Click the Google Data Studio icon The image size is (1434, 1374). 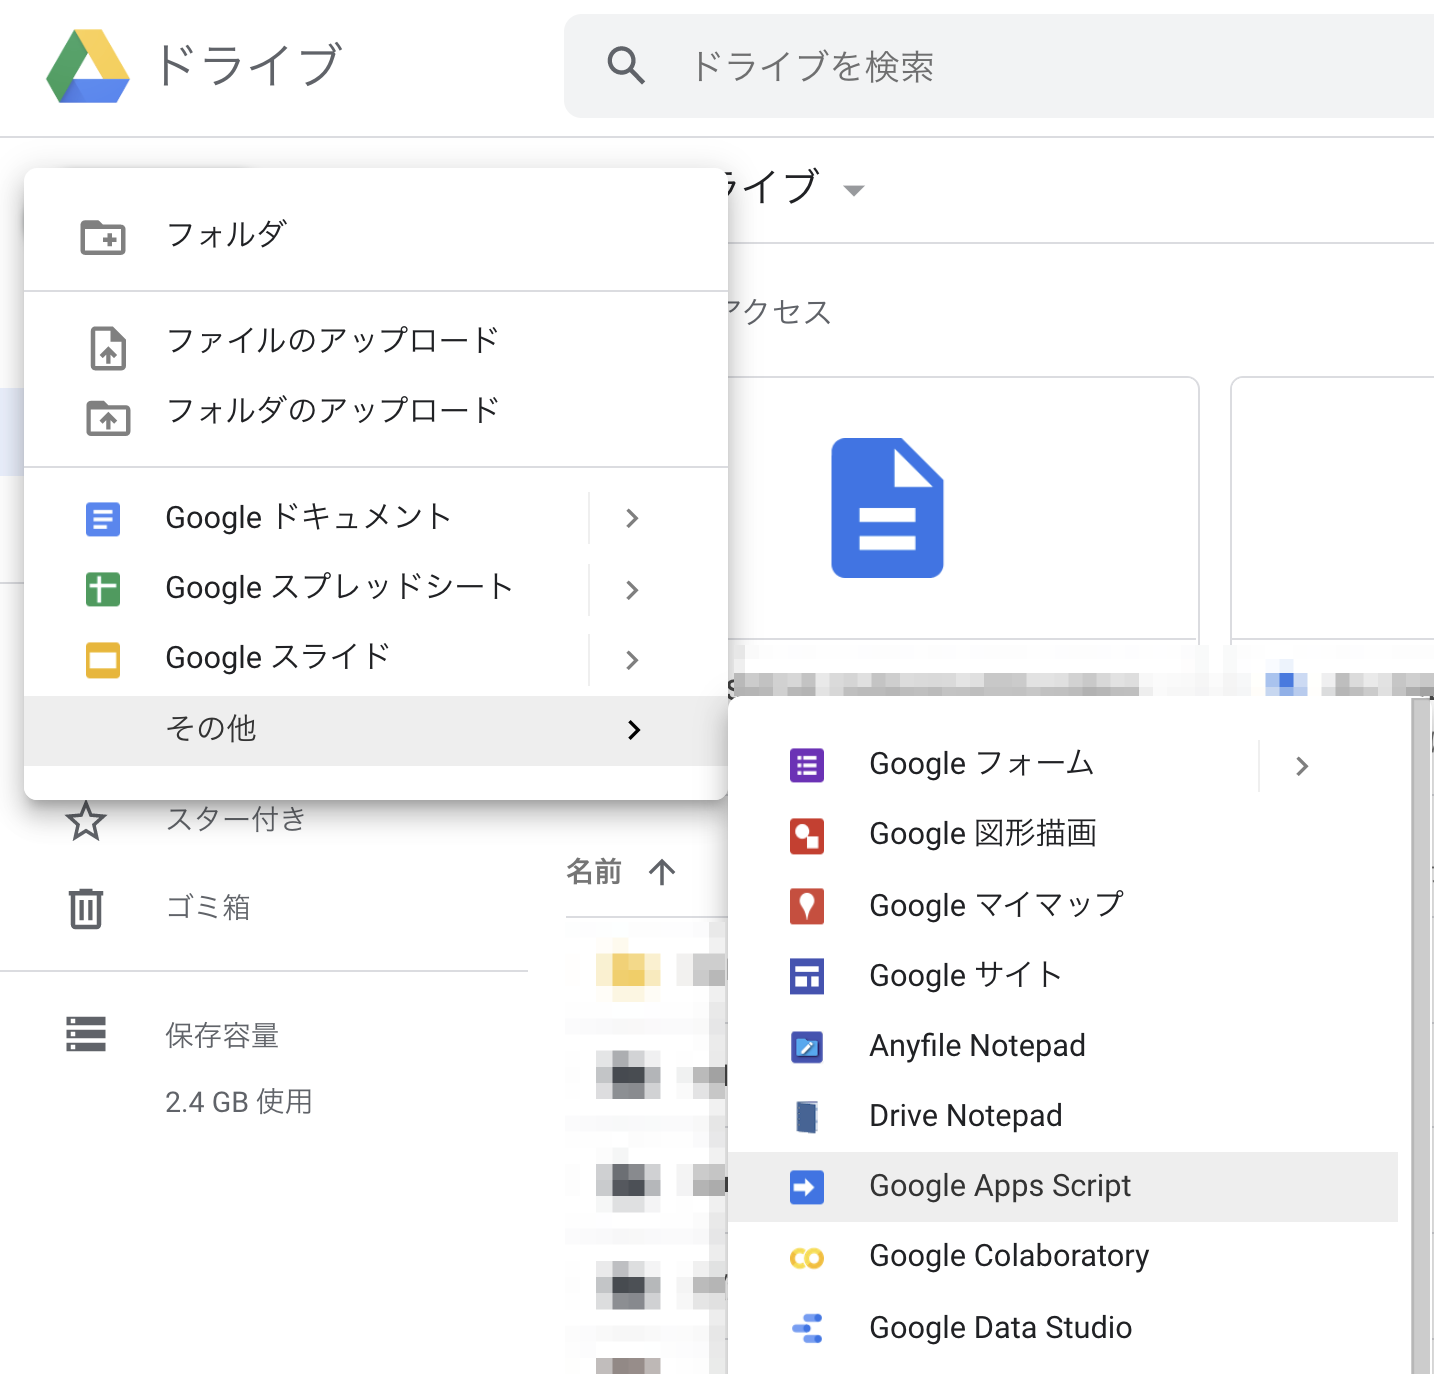pyautogui.click(x=807, y=1328)
